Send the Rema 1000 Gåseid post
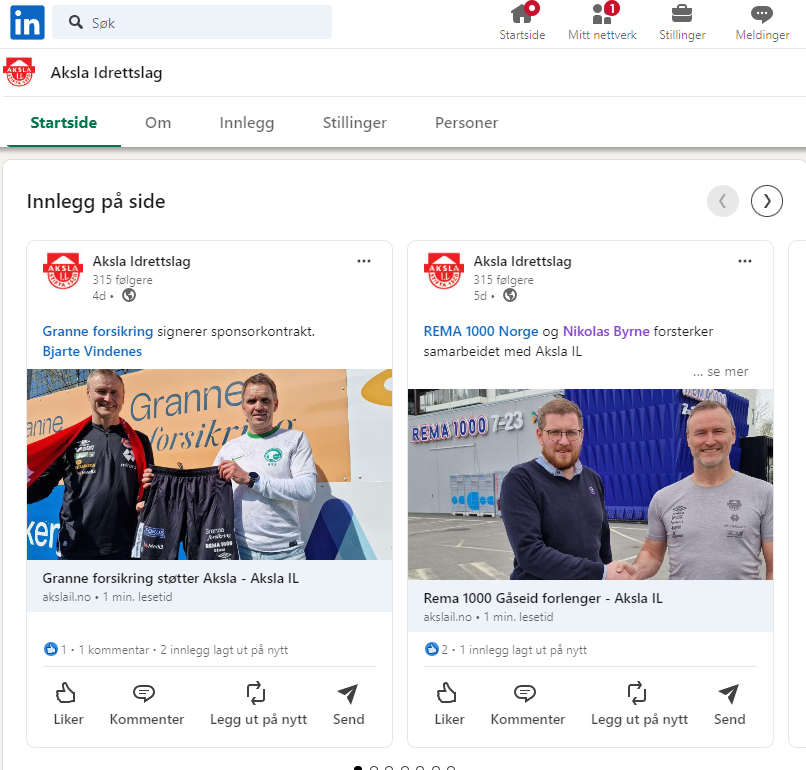The width and height of the screenshot is (806, 770). (x=729, y=704)
